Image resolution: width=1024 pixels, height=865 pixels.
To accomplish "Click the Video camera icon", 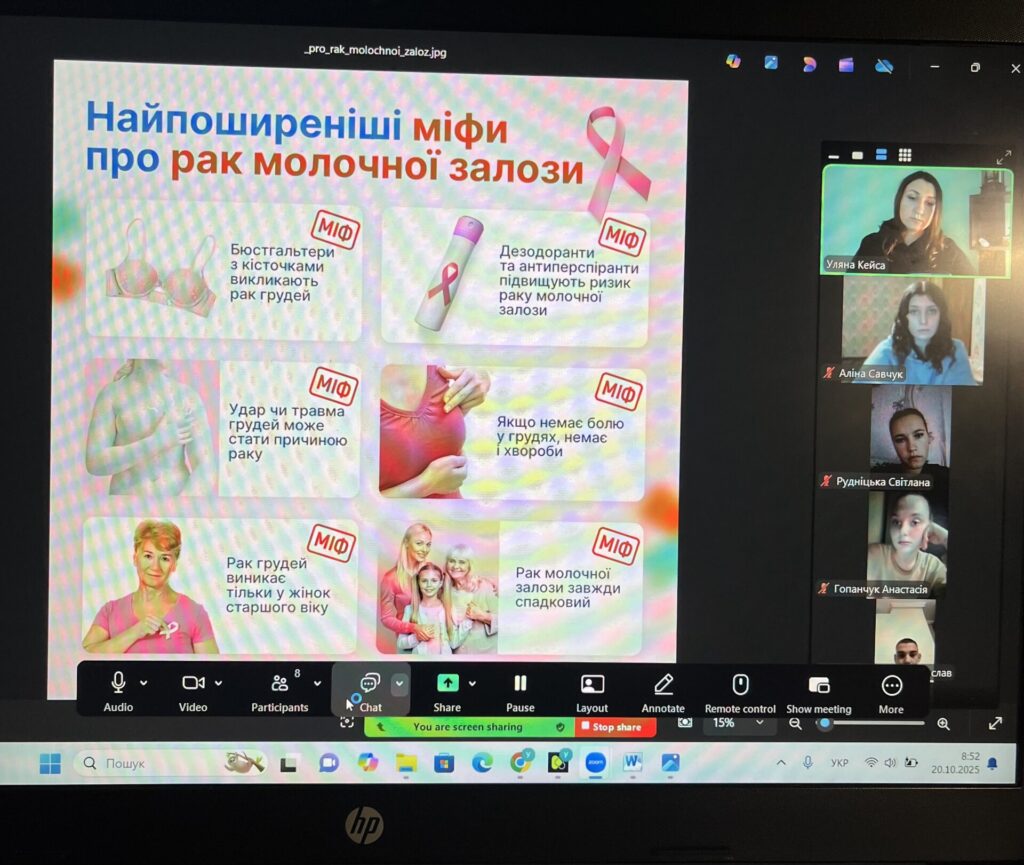I will point(193,683).
